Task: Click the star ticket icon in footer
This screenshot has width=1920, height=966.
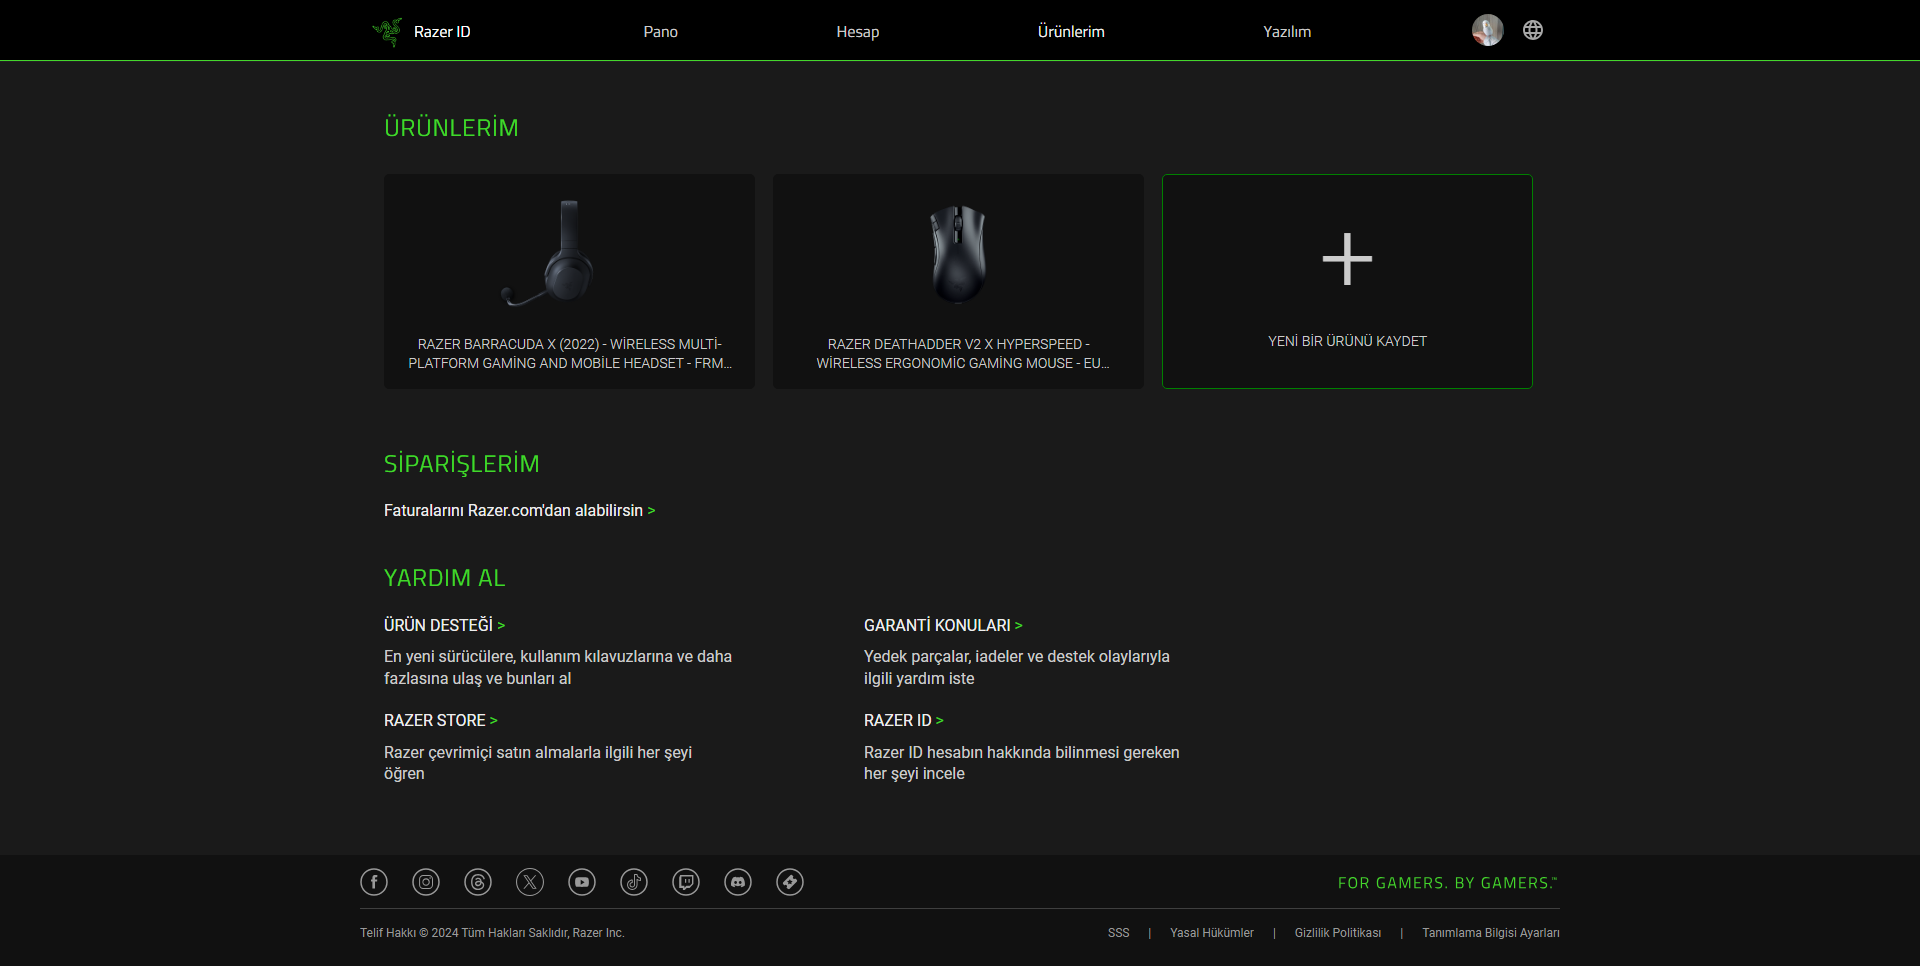Action: (x=790, y=882)
